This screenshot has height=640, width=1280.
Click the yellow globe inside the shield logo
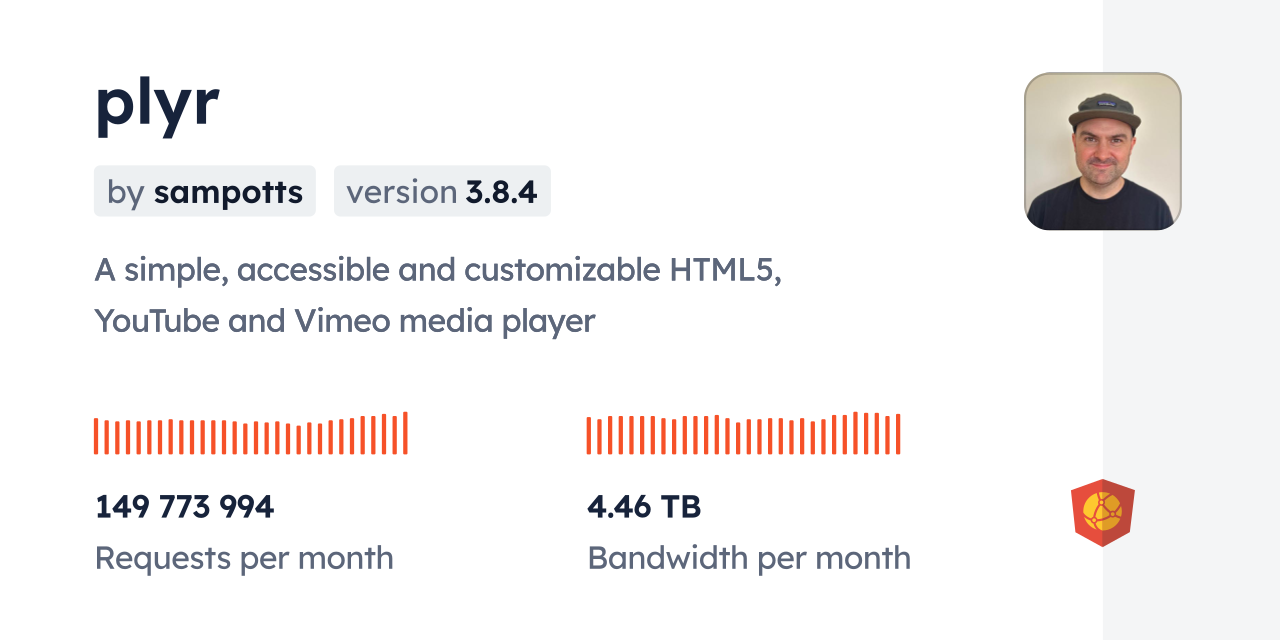(1102, 511)
